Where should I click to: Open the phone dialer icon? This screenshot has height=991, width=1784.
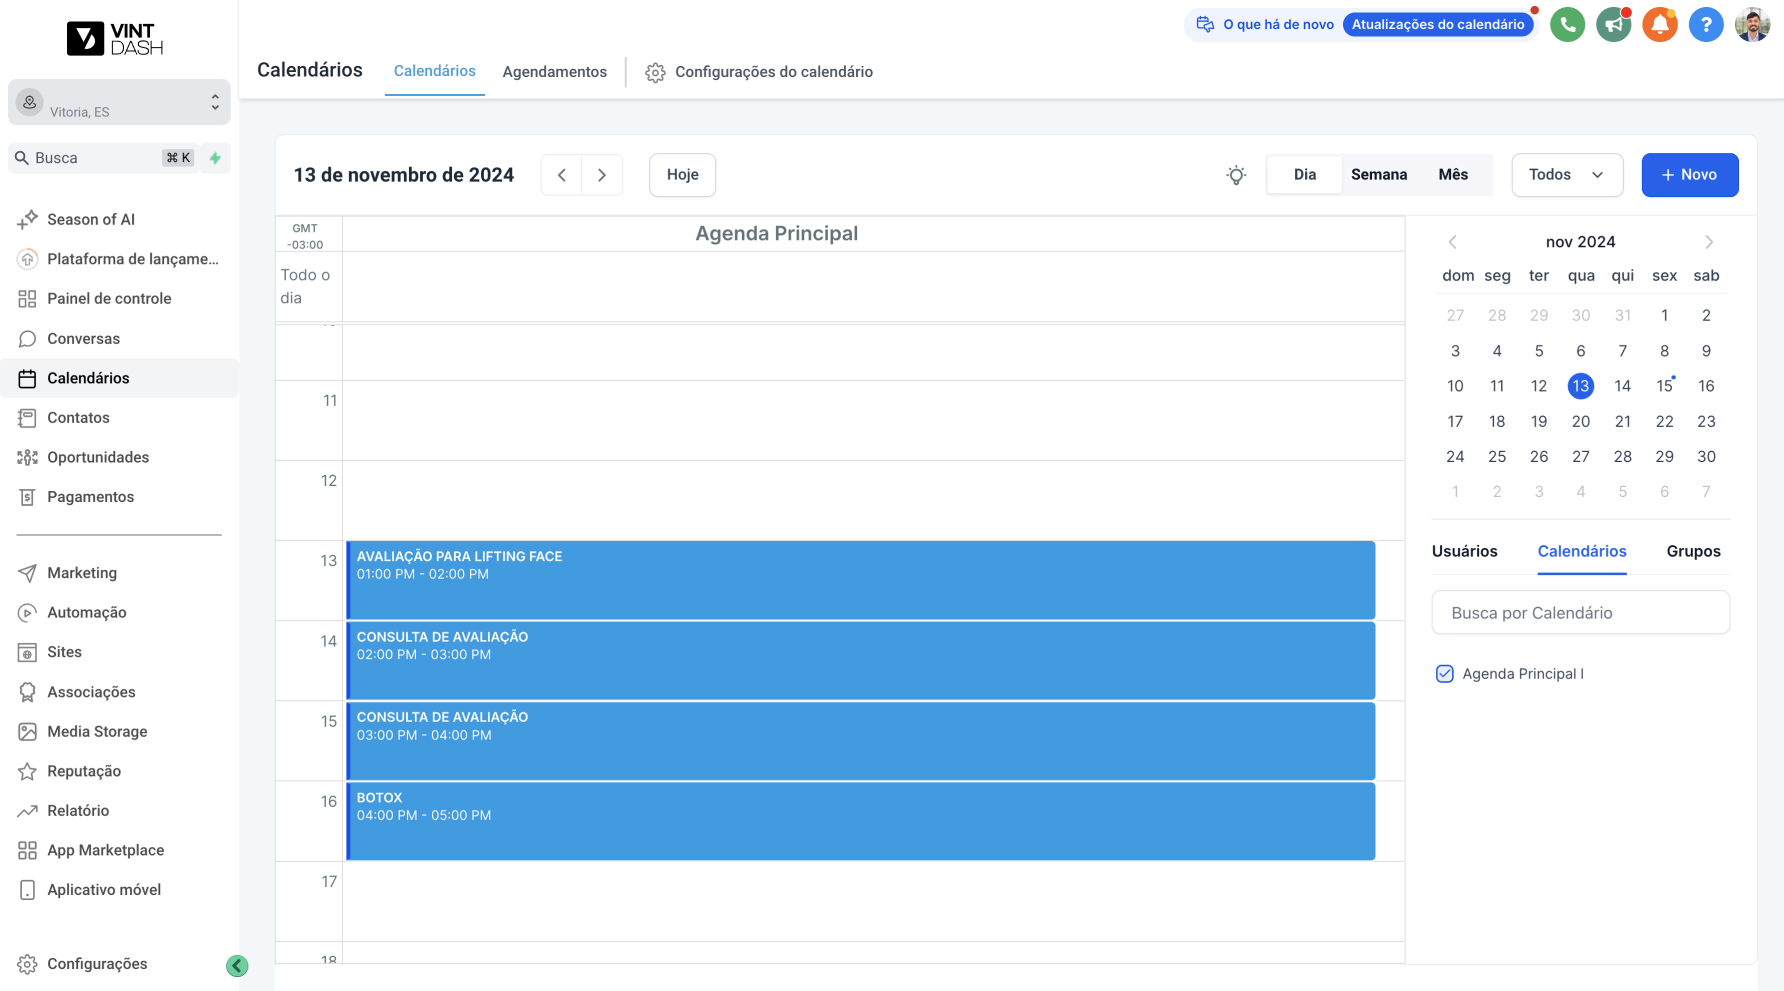[1567, 24]
